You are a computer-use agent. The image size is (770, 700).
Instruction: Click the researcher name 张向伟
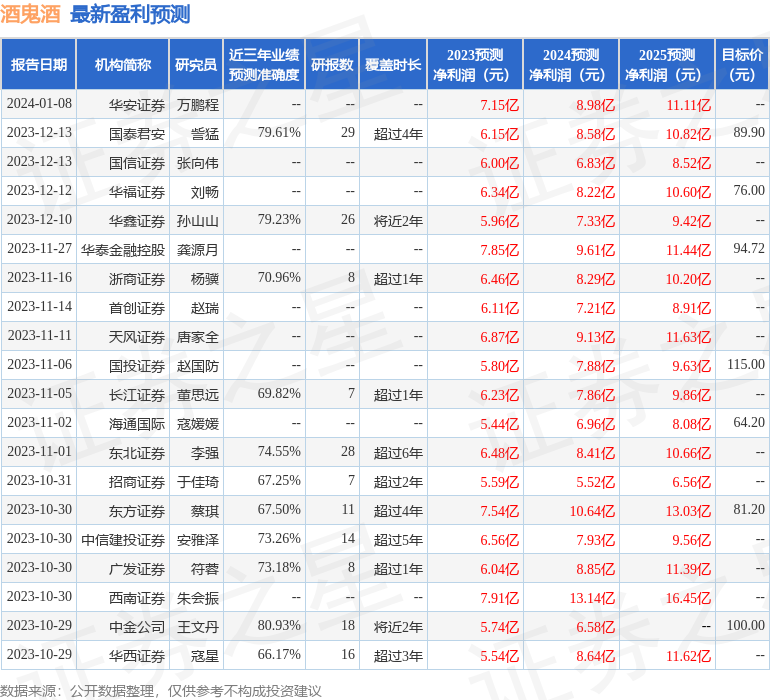tap(198, 163)
